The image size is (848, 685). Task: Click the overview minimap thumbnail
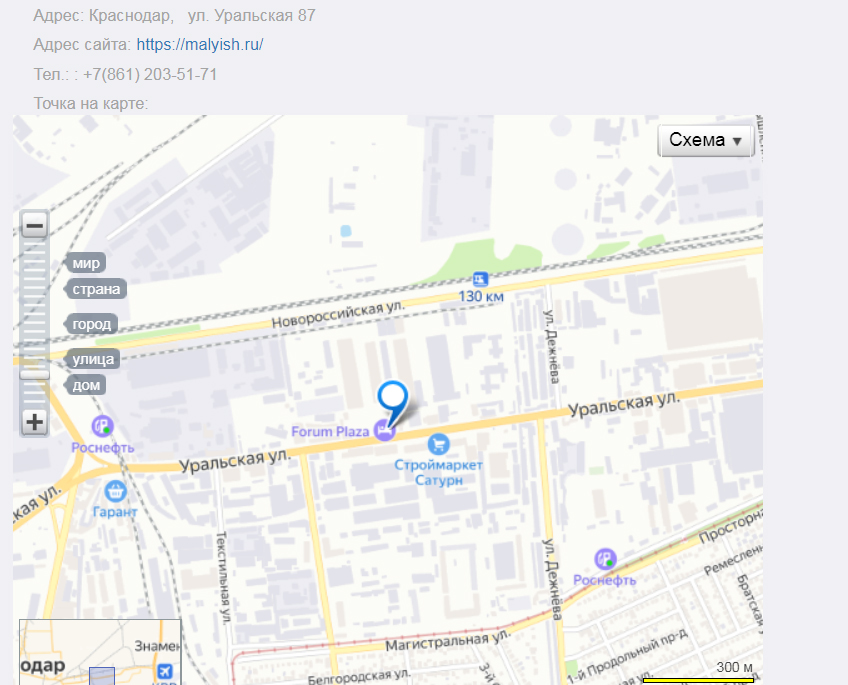coord(100,652)
